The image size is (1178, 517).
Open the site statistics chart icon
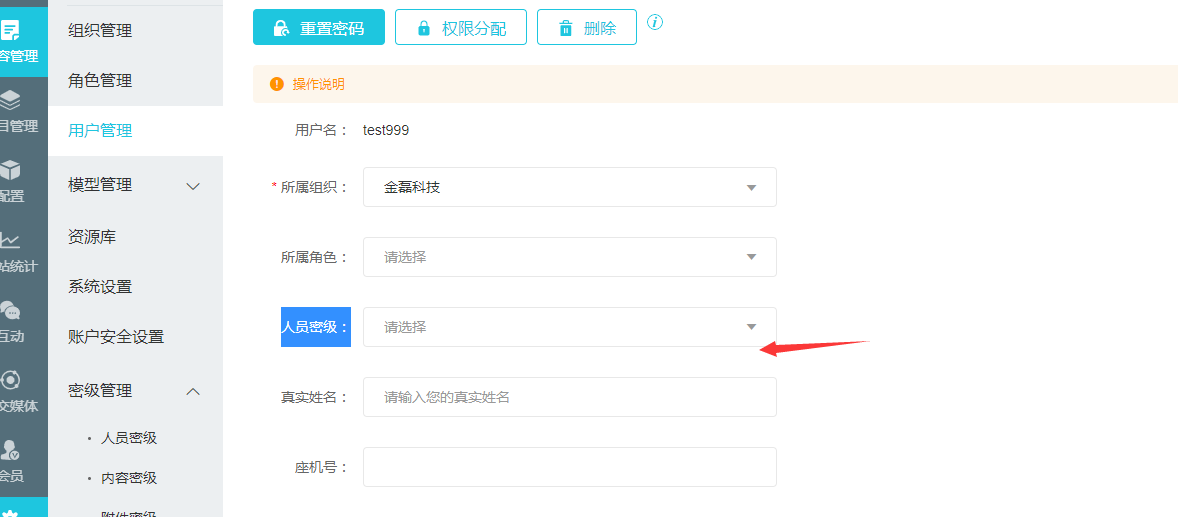10,240
